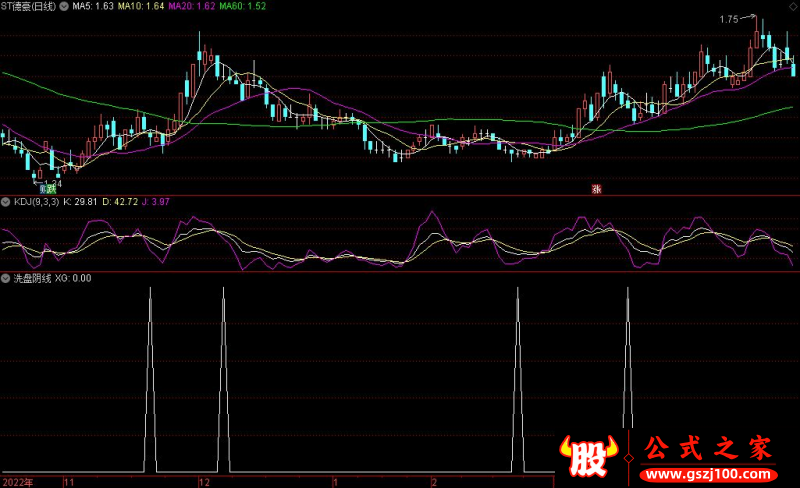Screen dimensions: 800x488
Task: Click the 1.24 low price annotation
Action: 53,182
